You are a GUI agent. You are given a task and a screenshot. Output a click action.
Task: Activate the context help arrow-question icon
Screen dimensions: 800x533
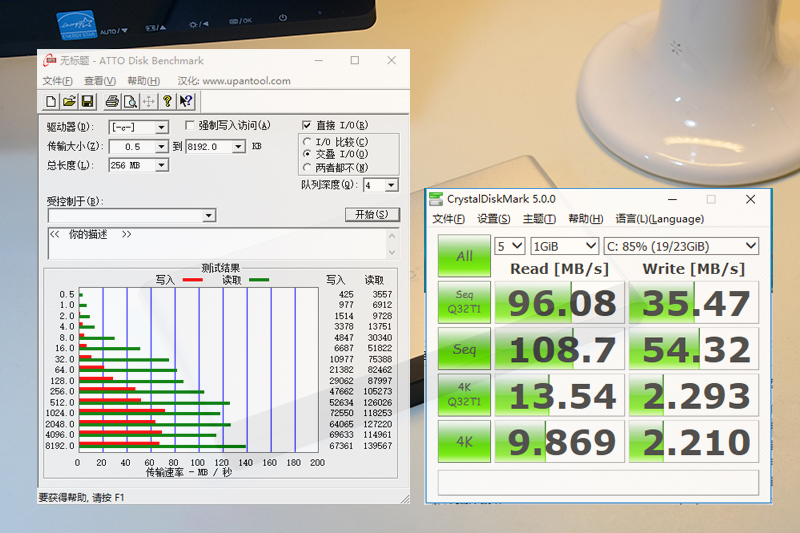(186, 101)
